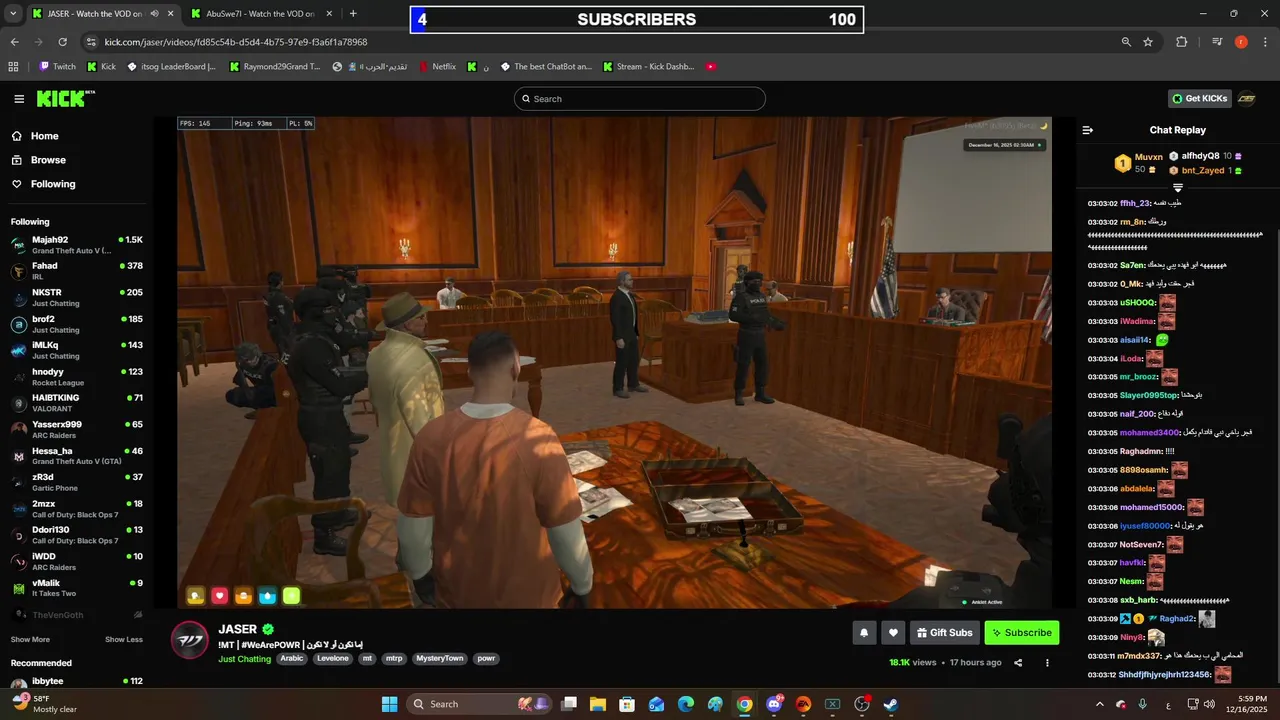The height and width of the screenshot is (720, 1280).
Task: Open top gifter Muvxn profile
Action: point(1148,157)
